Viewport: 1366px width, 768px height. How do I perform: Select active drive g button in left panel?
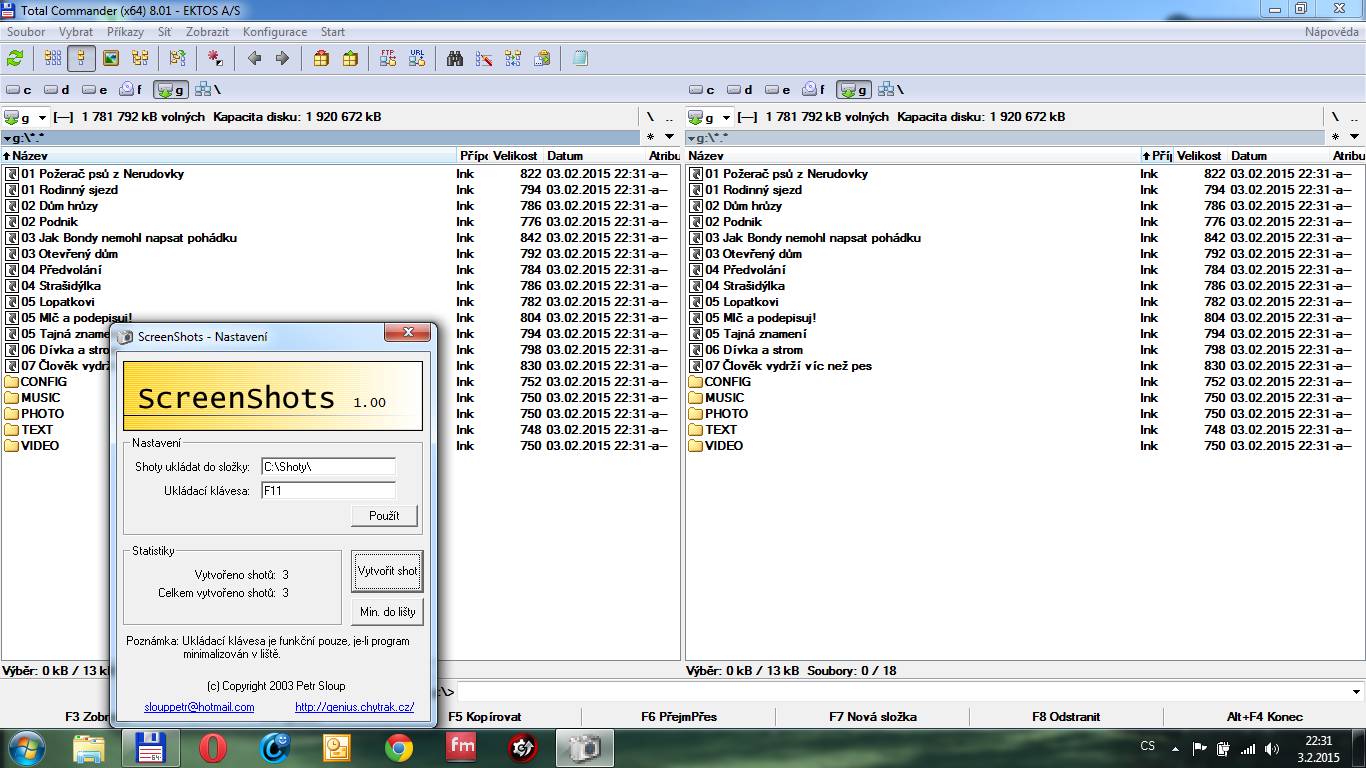tap(169, 90)
